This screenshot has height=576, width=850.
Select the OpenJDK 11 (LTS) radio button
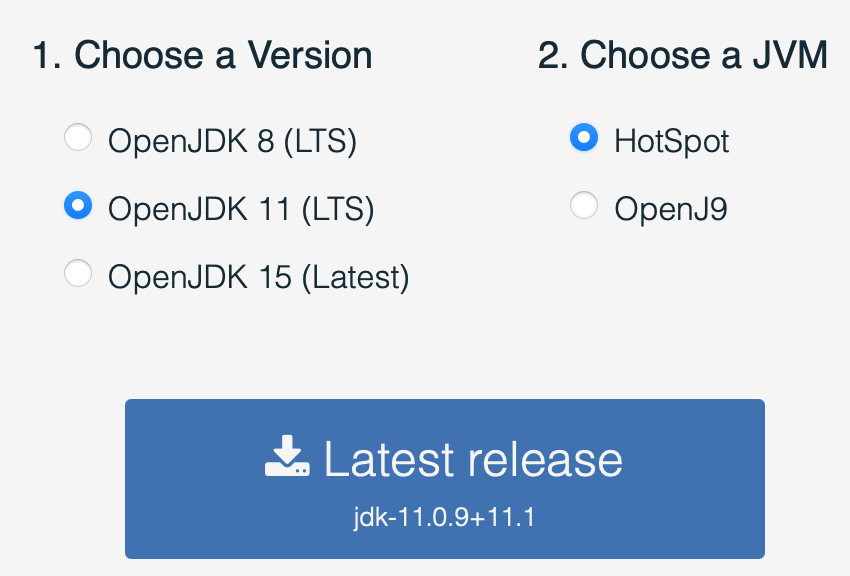pos(78,207)
